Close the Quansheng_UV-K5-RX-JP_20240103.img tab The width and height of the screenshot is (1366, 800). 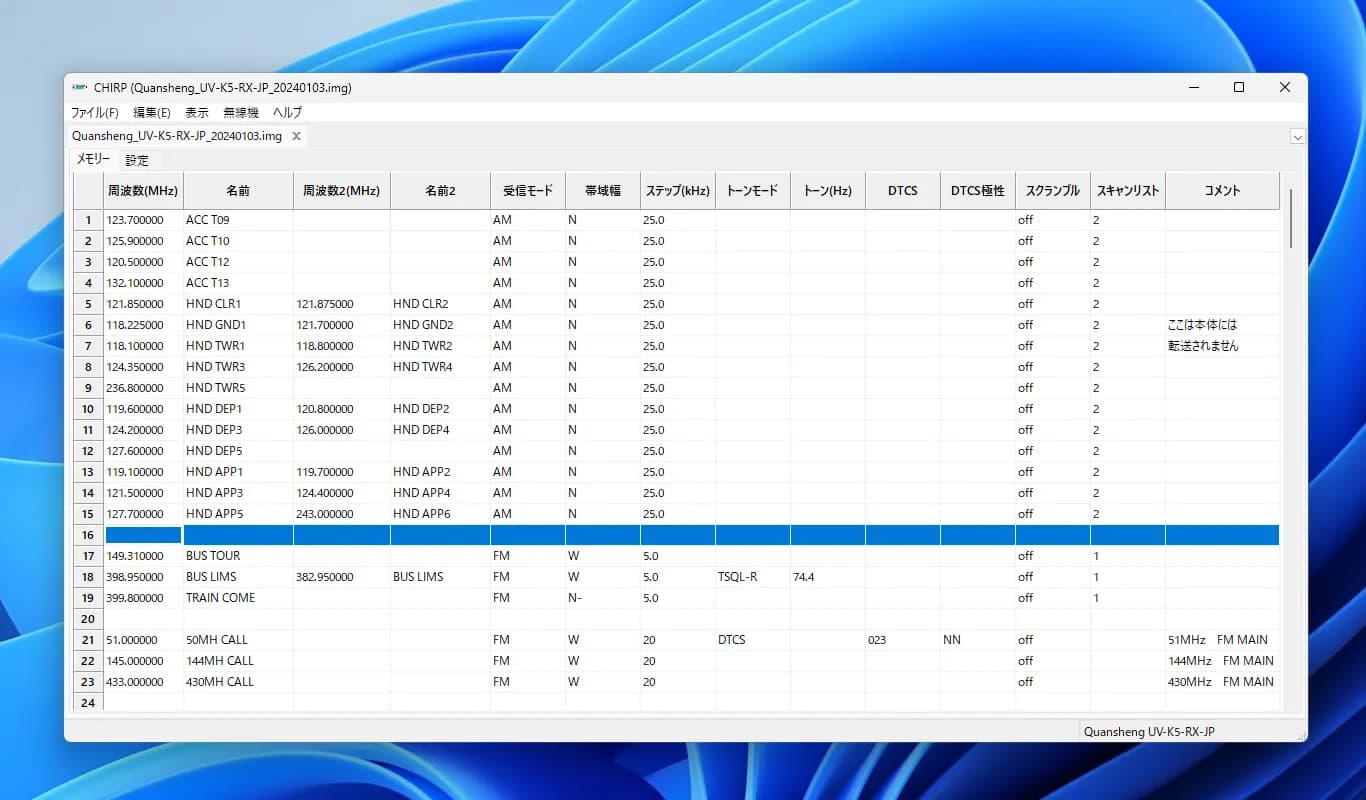pyautogui.click(x=296, y=136)
